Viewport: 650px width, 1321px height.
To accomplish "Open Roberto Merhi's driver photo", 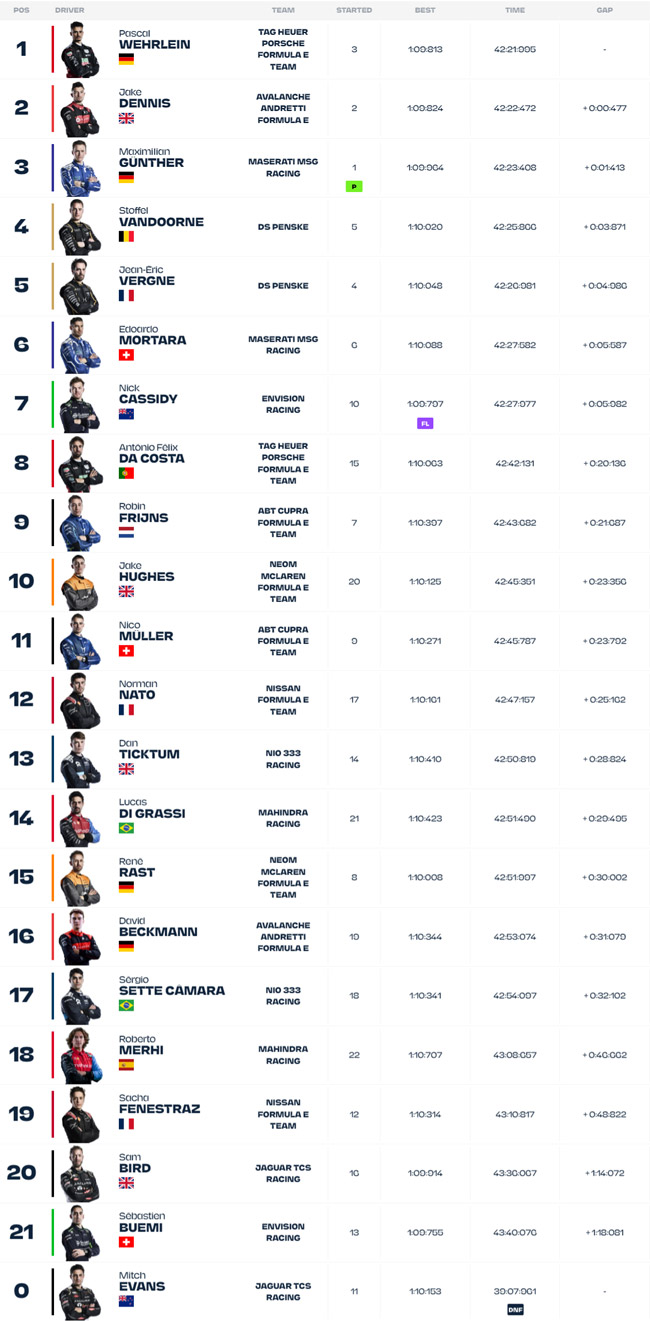I will 80,1055.
